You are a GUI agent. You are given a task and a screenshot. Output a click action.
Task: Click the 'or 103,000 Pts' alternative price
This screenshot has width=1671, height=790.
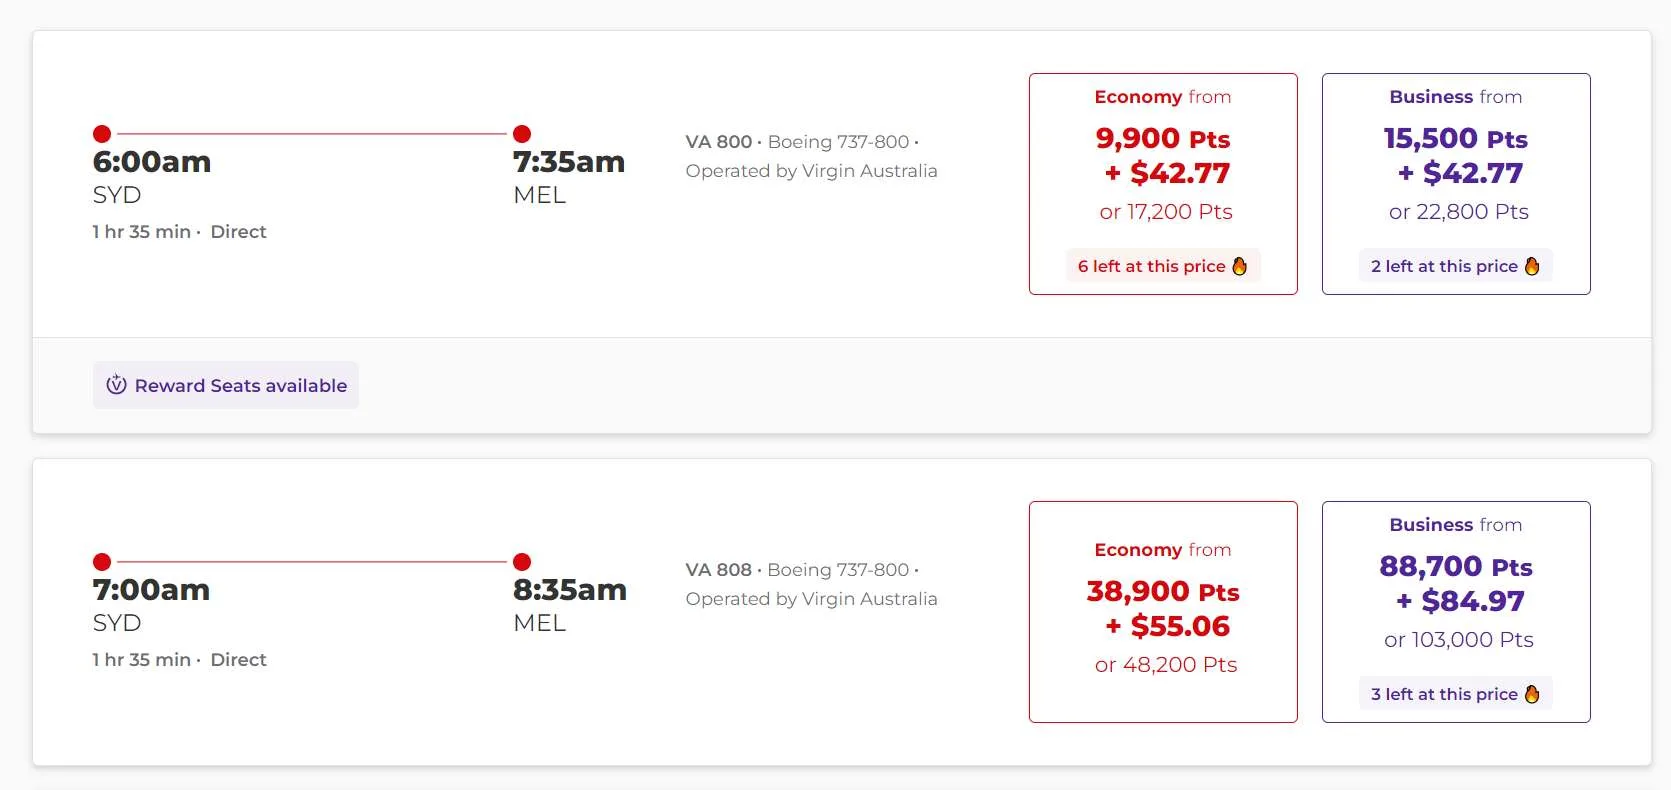tap(1458, 640)
